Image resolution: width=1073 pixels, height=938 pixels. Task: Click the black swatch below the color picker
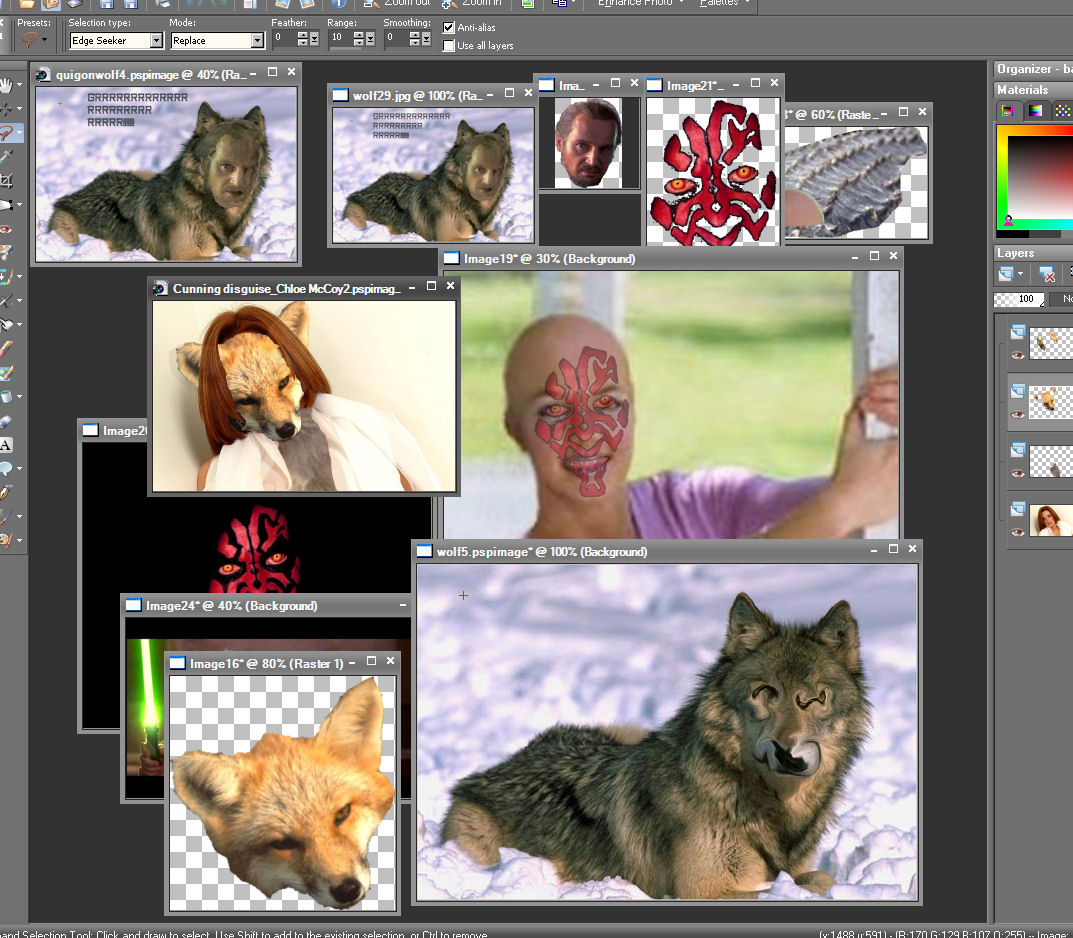point(1012,234)
